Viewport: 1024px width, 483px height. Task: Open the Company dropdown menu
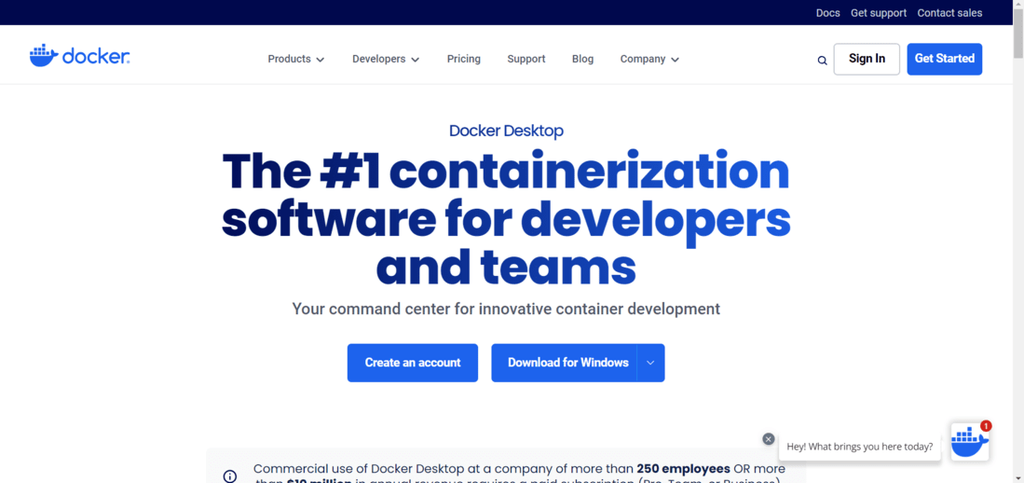click(x=650, y=59)
